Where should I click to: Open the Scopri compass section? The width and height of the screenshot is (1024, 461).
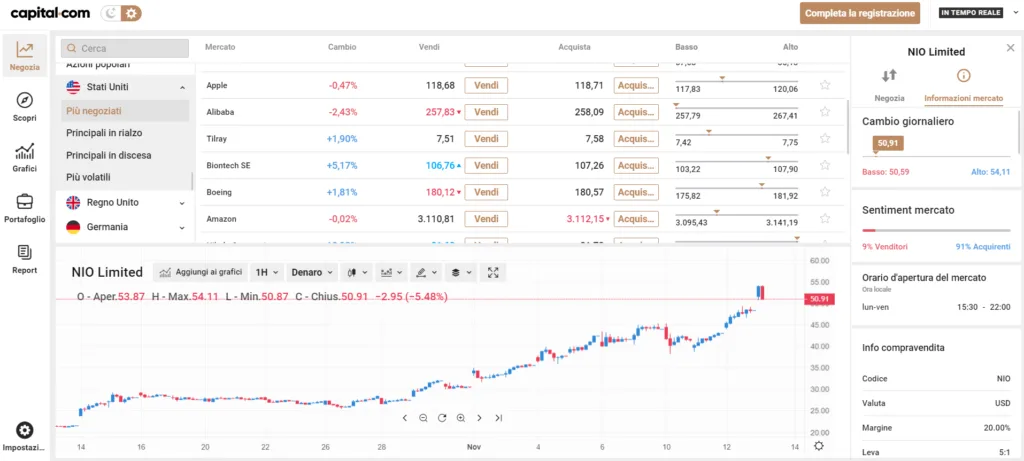tap(25, 107)
